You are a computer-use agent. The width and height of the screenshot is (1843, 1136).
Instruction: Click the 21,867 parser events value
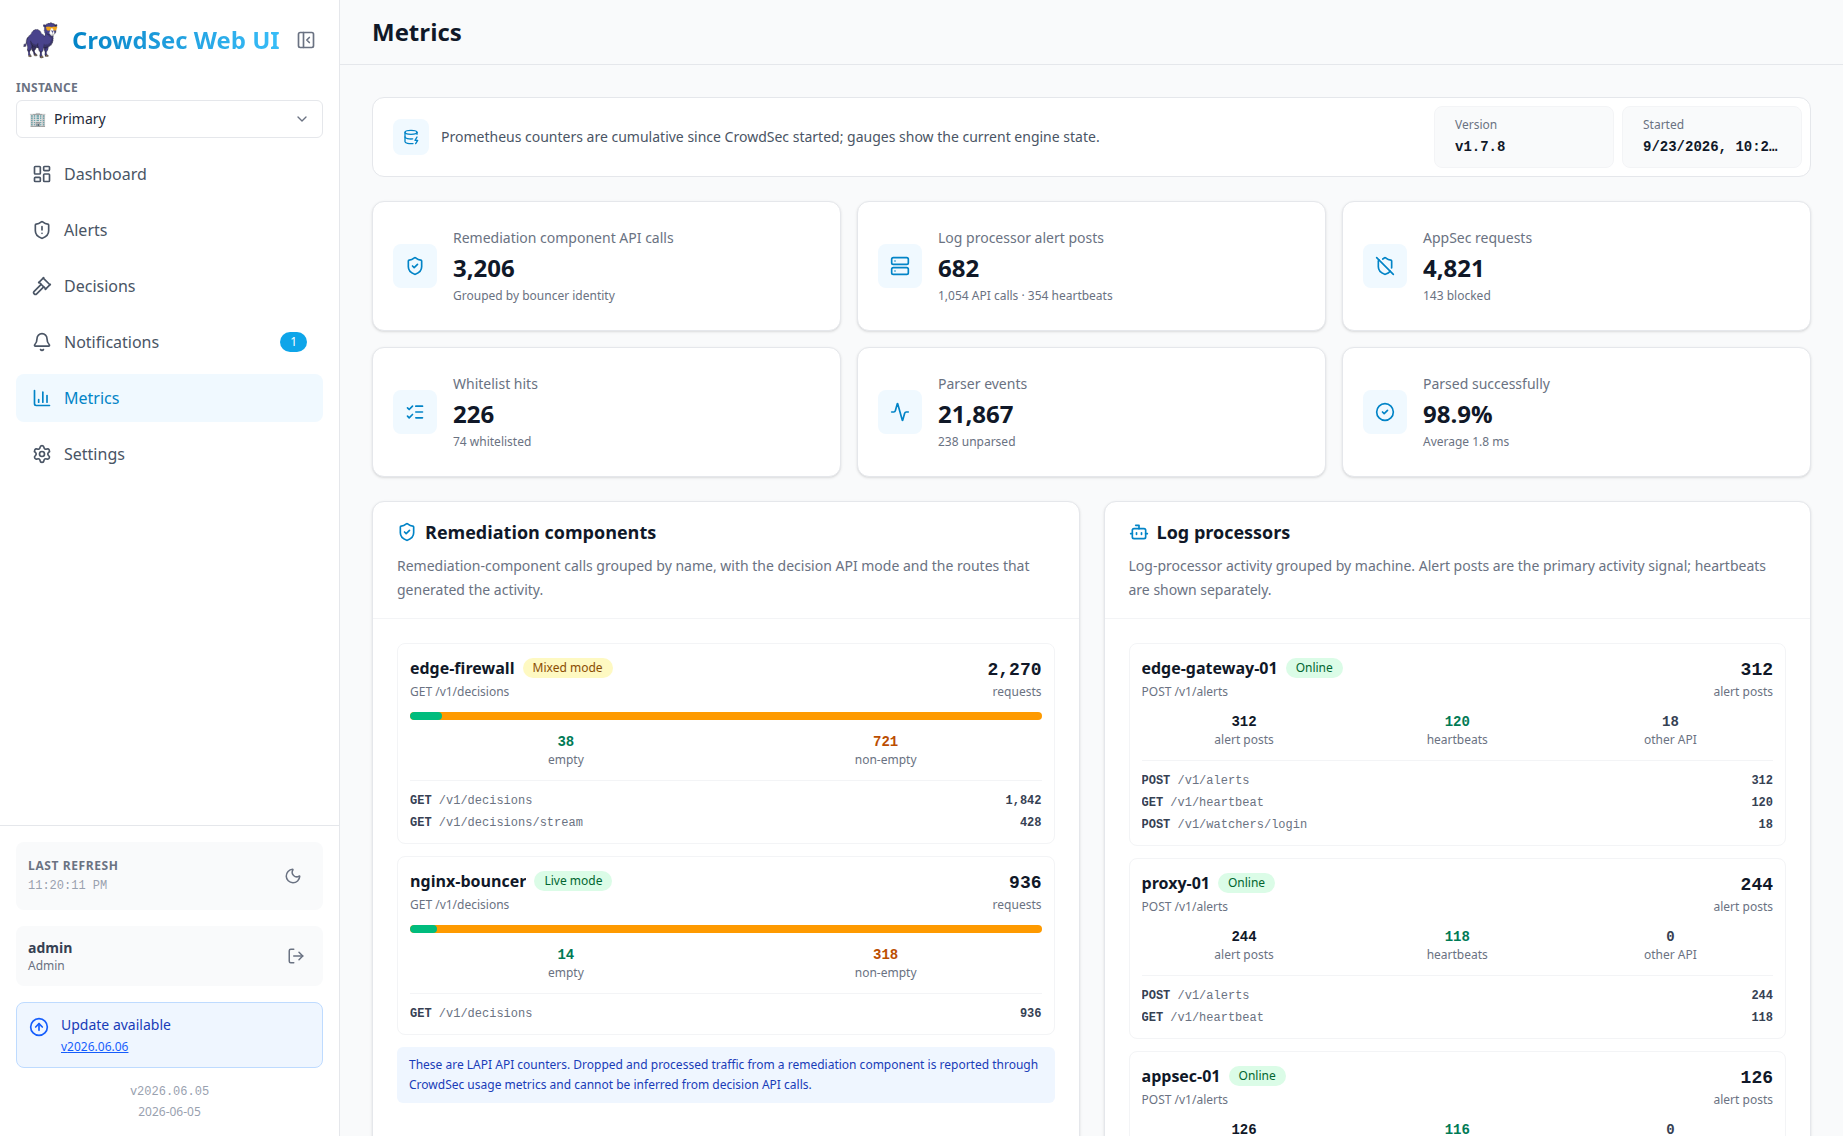(976, 415)
